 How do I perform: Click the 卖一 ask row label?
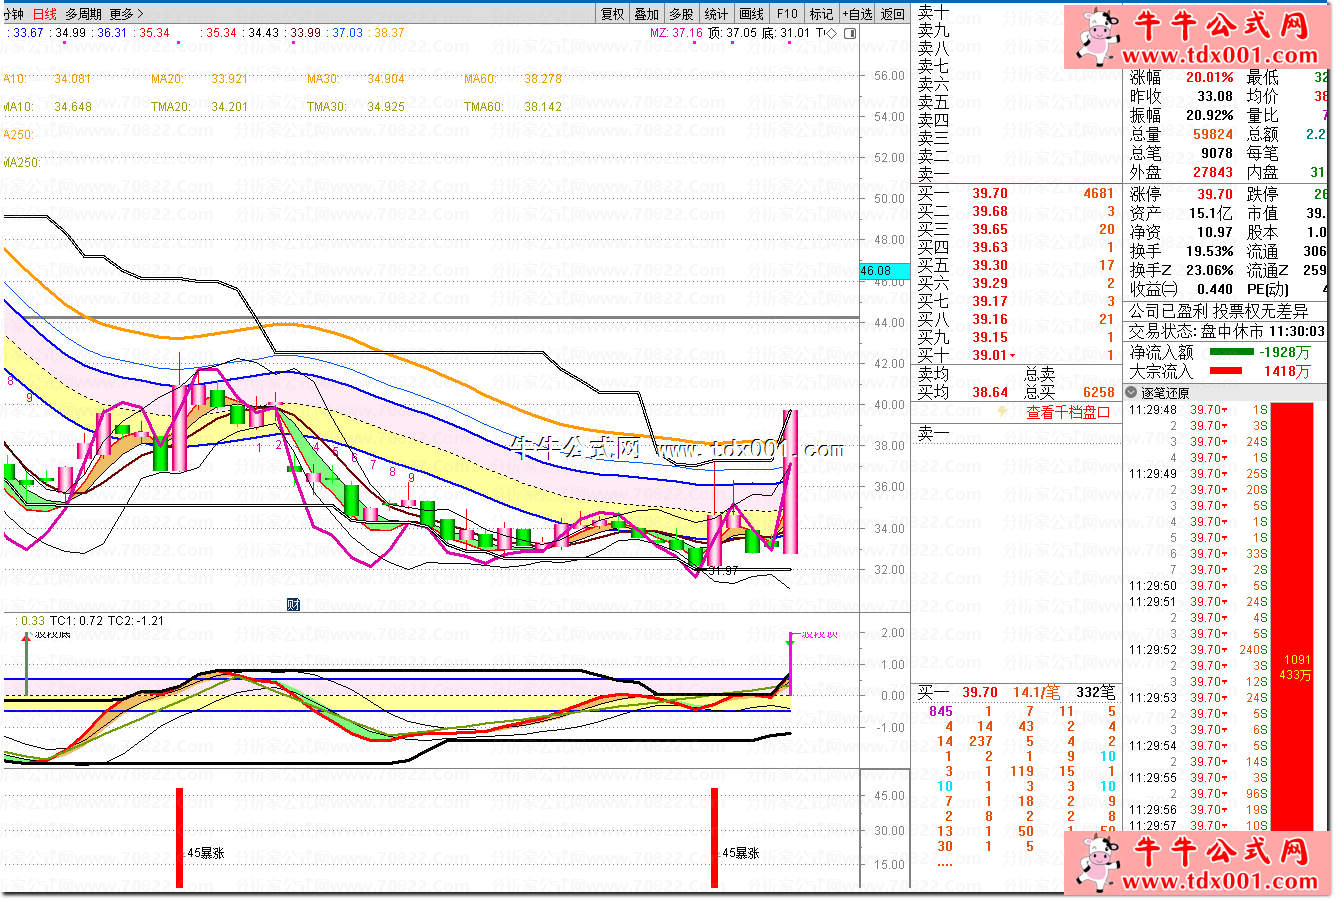[934, 175]
